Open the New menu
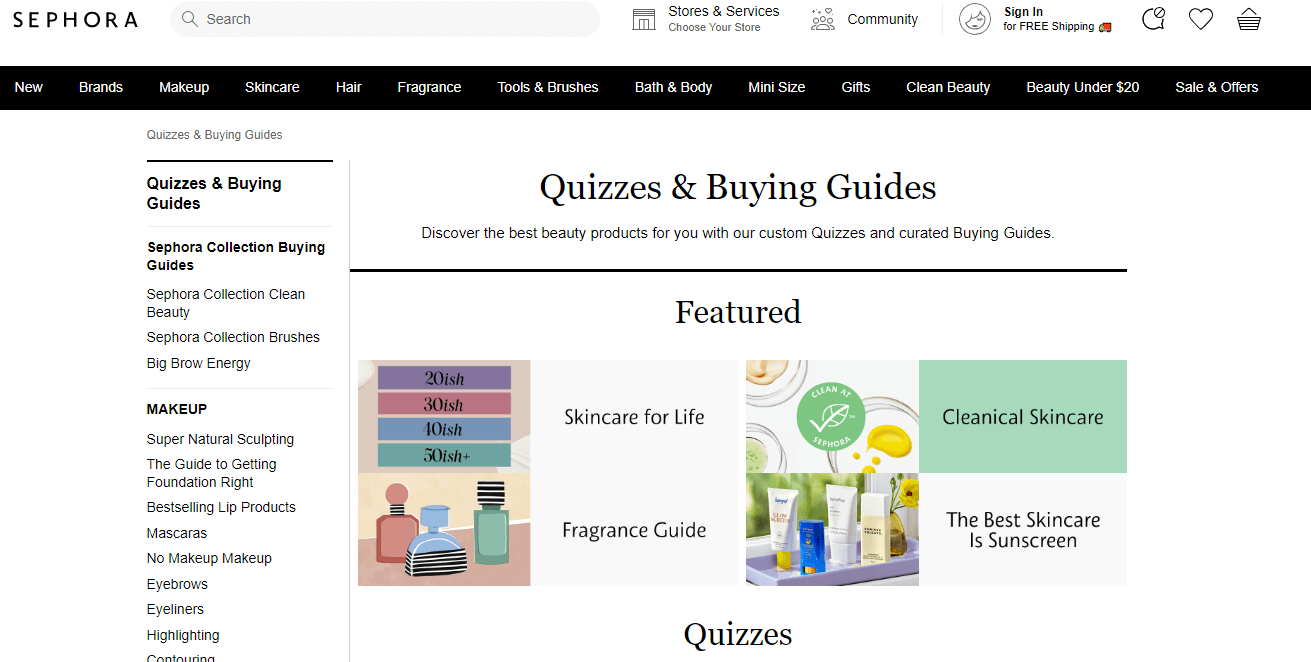Screen dimensions: 1311x662 (29, 87)
